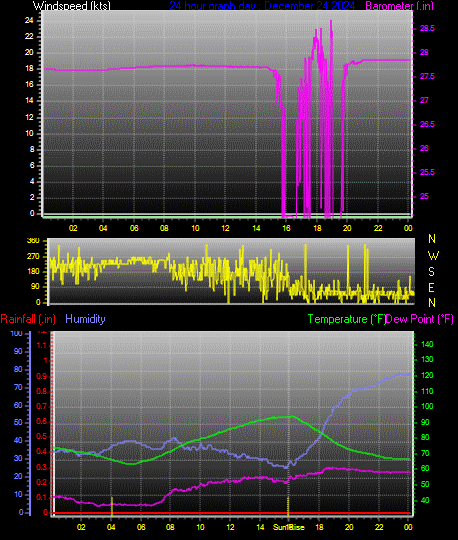
Task: Select the 18 value on the windspeed axis
Action: pos(29,68)
